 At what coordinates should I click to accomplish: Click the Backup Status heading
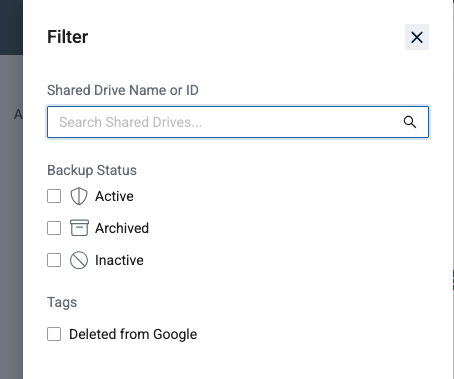(x=92, y=170)
